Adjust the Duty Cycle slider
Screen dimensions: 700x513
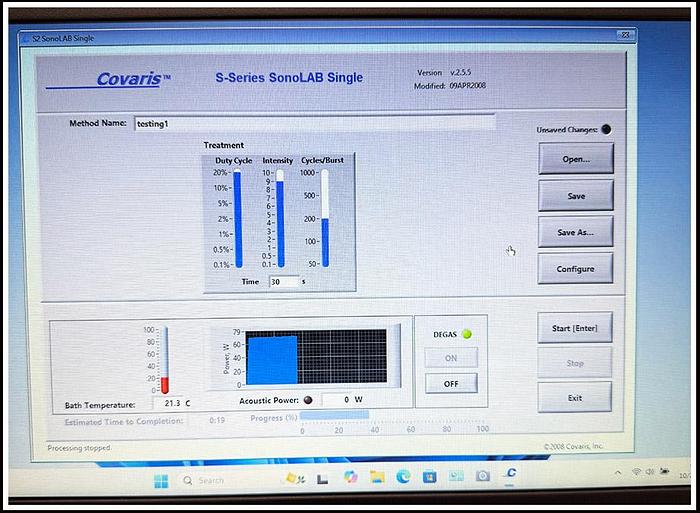238,219
